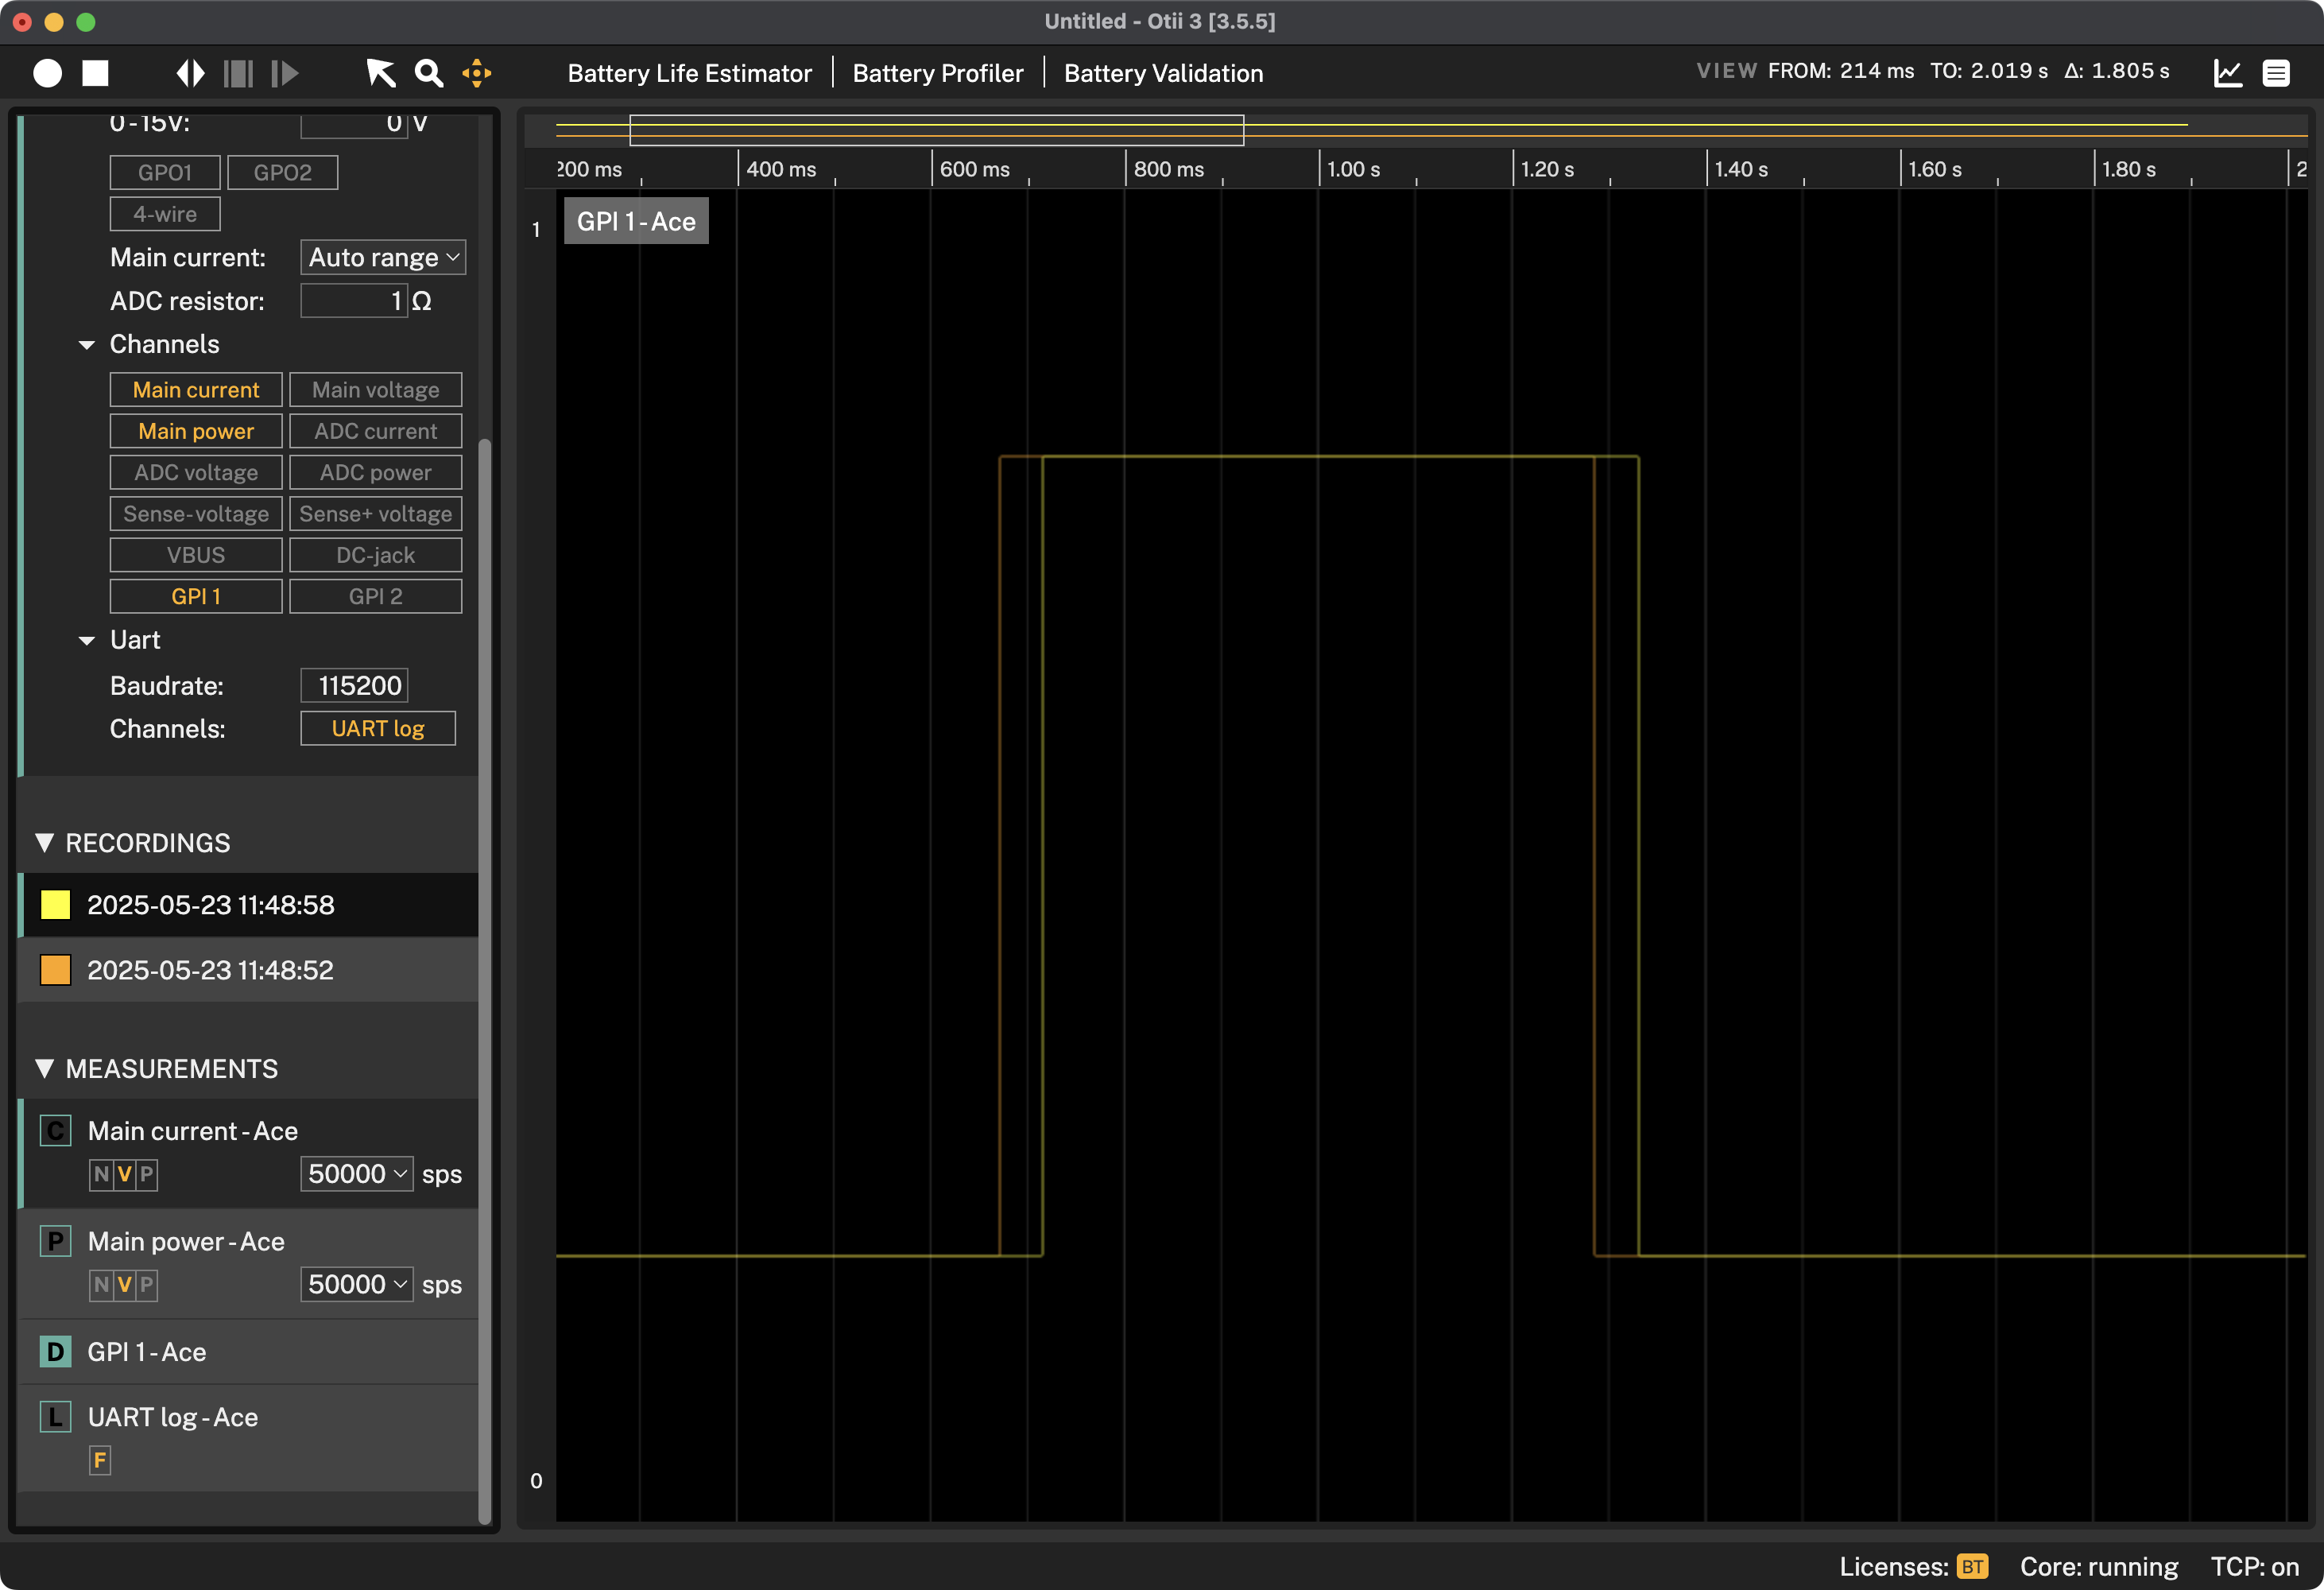Click the step-forward play icon
This screenshot has height=1590, width=2324.
tap(285, 73)
